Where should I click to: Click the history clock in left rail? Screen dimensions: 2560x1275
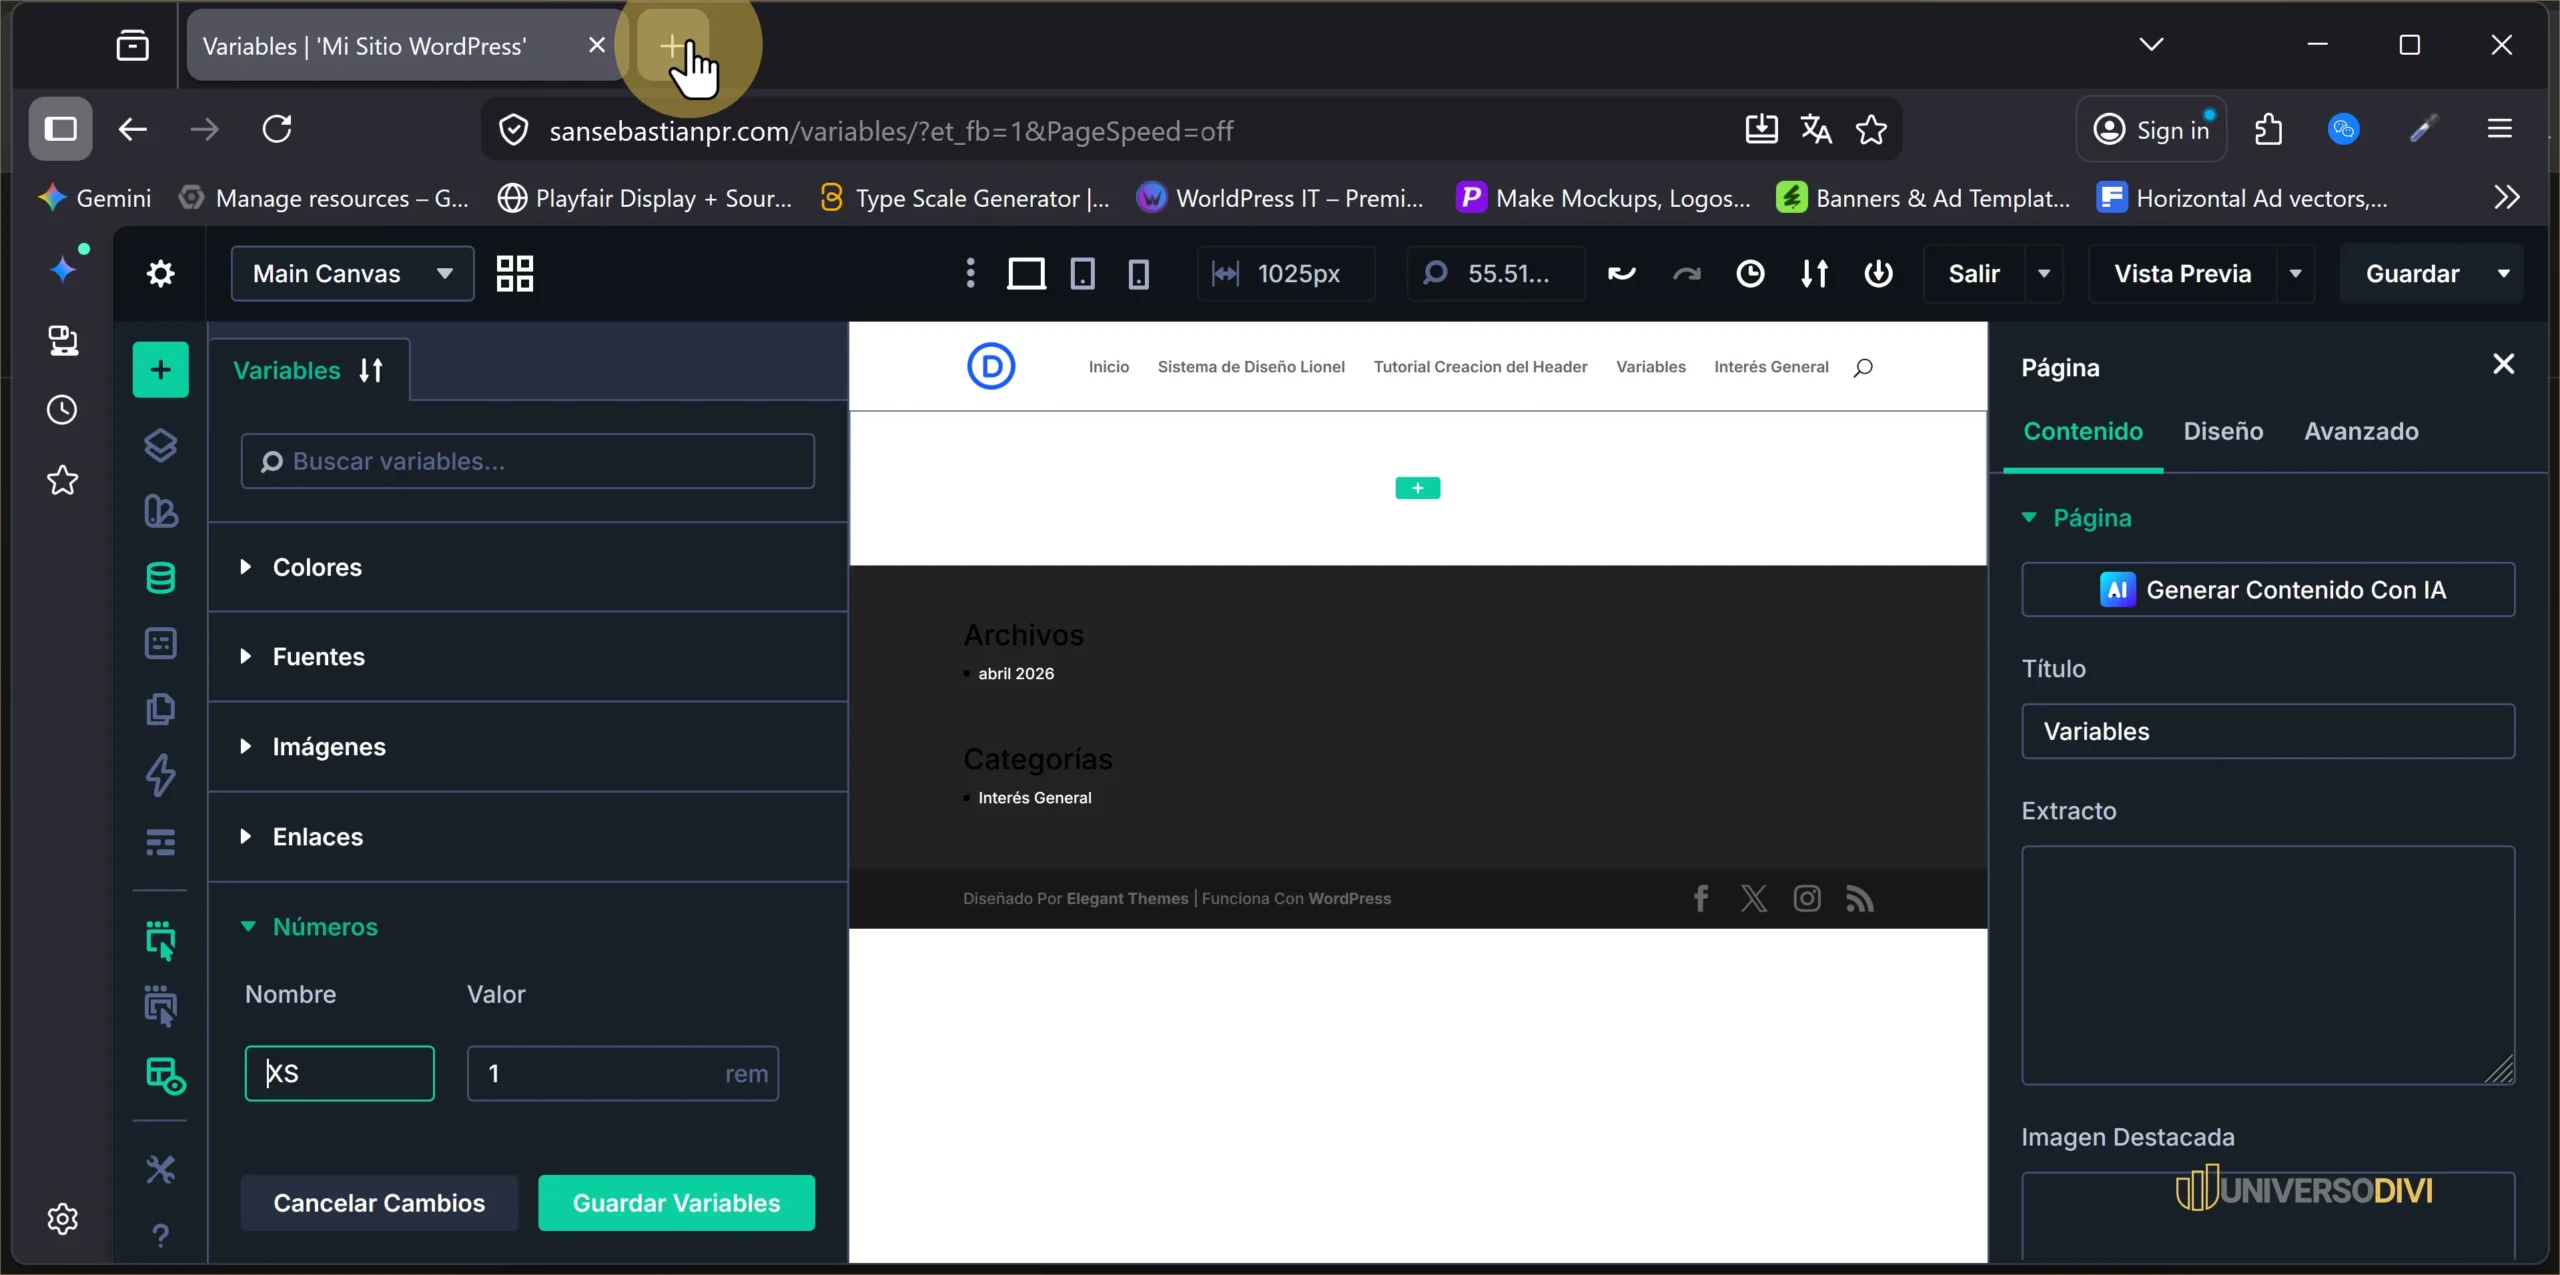coord(63,410)
